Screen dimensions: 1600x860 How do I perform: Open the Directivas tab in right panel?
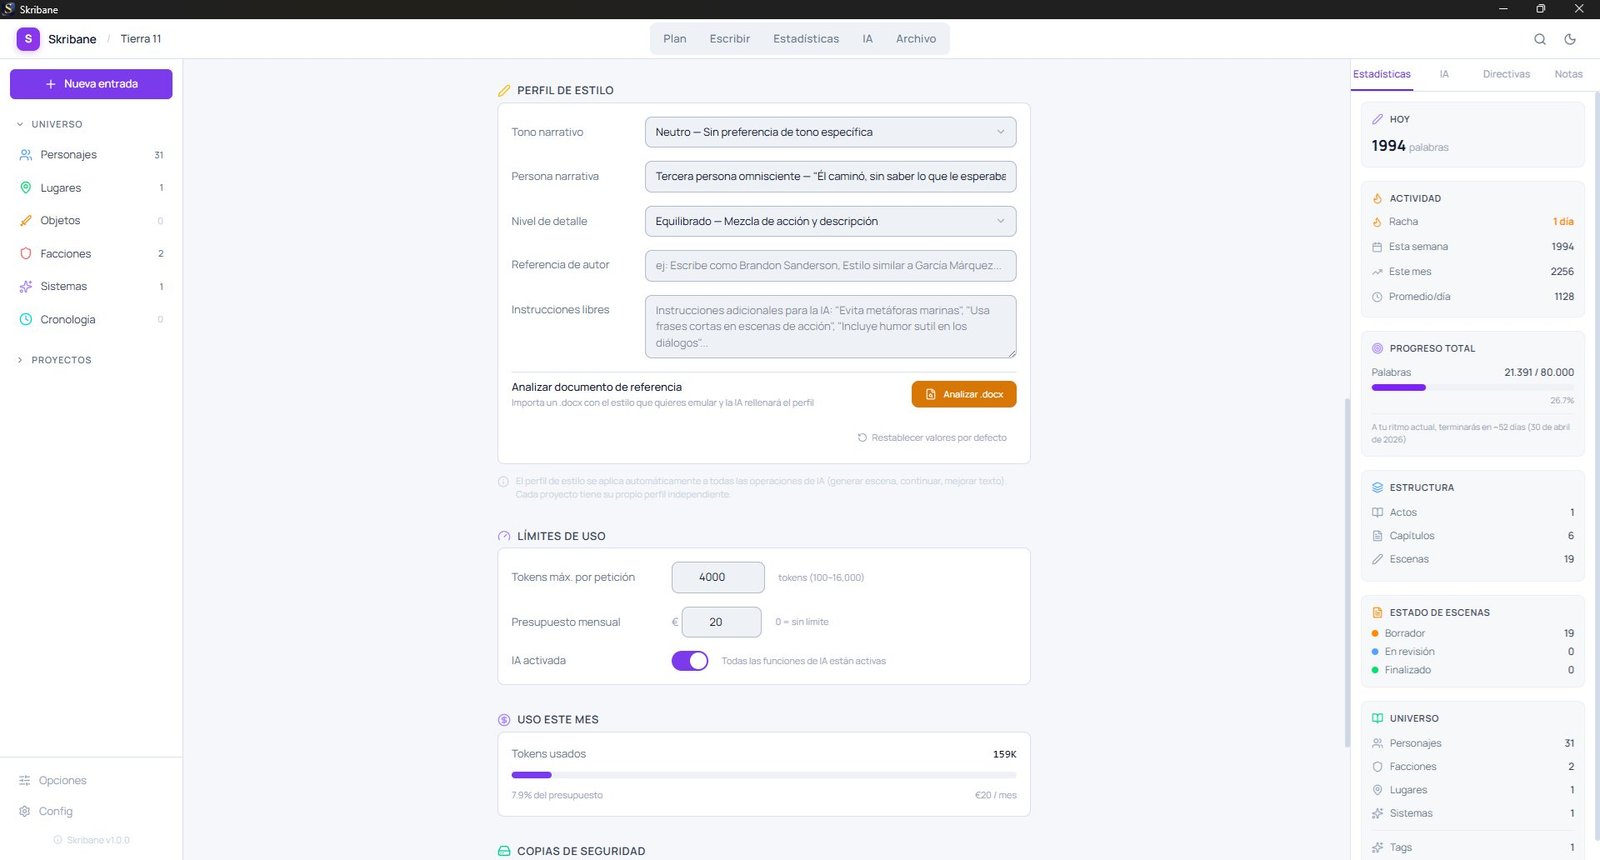tap(1506, 74)
